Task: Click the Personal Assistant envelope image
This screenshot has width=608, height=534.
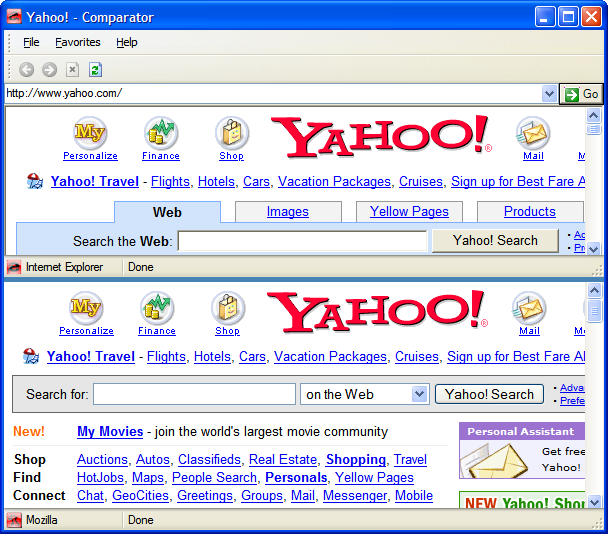Action: (495, 460)
